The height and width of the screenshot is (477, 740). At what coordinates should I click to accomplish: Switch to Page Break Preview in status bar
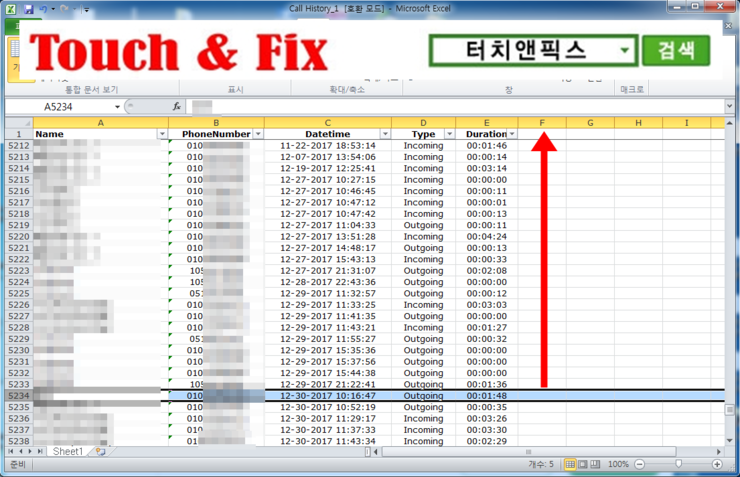pyautogui.click(x=596, y=464)
